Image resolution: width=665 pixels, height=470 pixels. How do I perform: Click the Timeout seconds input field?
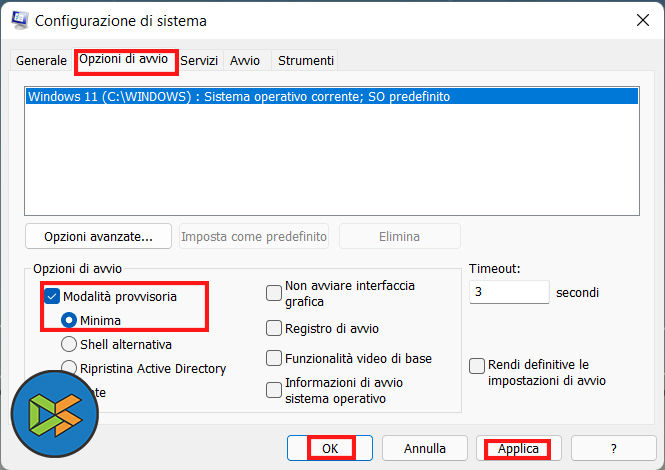[508, 292]
